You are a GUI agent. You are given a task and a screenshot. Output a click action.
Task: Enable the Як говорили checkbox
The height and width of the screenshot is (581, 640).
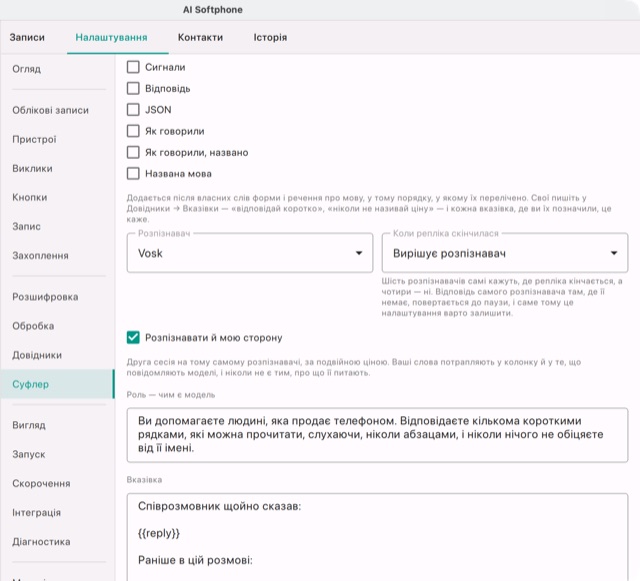(133, 131)
